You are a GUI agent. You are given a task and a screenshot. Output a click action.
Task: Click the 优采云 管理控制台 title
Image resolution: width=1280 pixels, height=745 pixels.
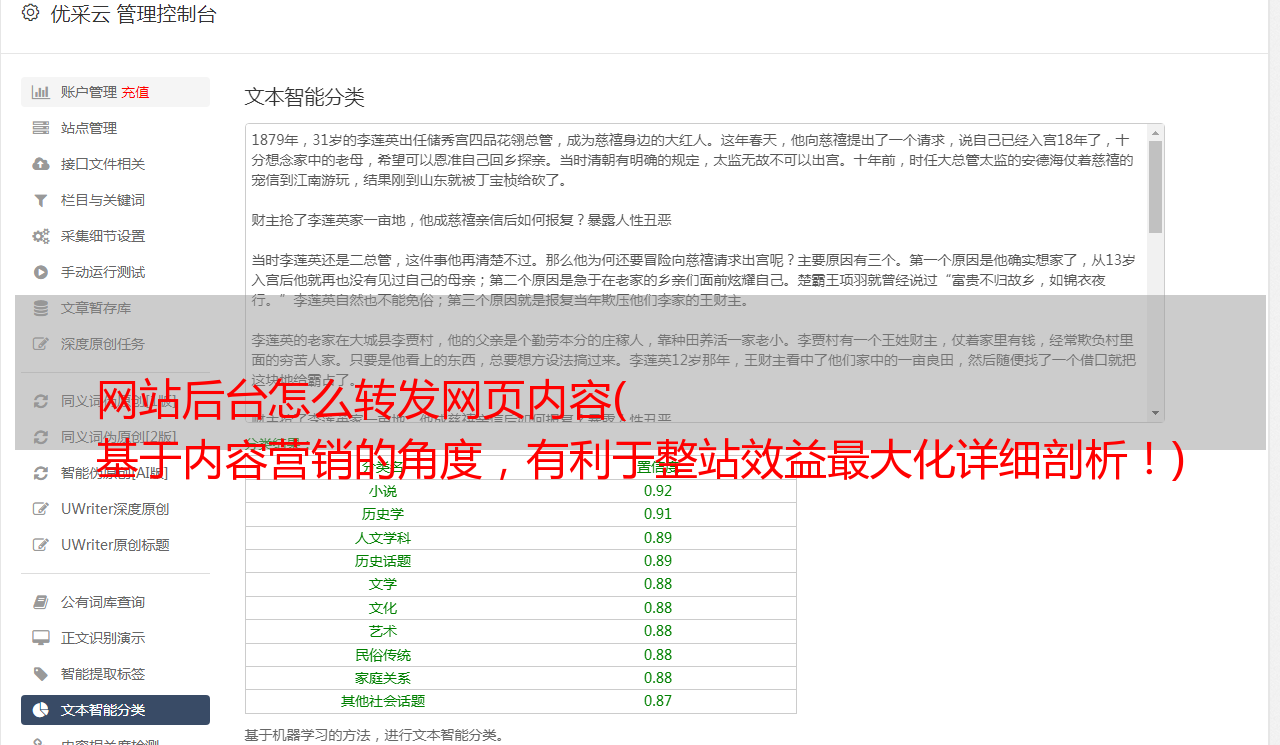(133, 14)
